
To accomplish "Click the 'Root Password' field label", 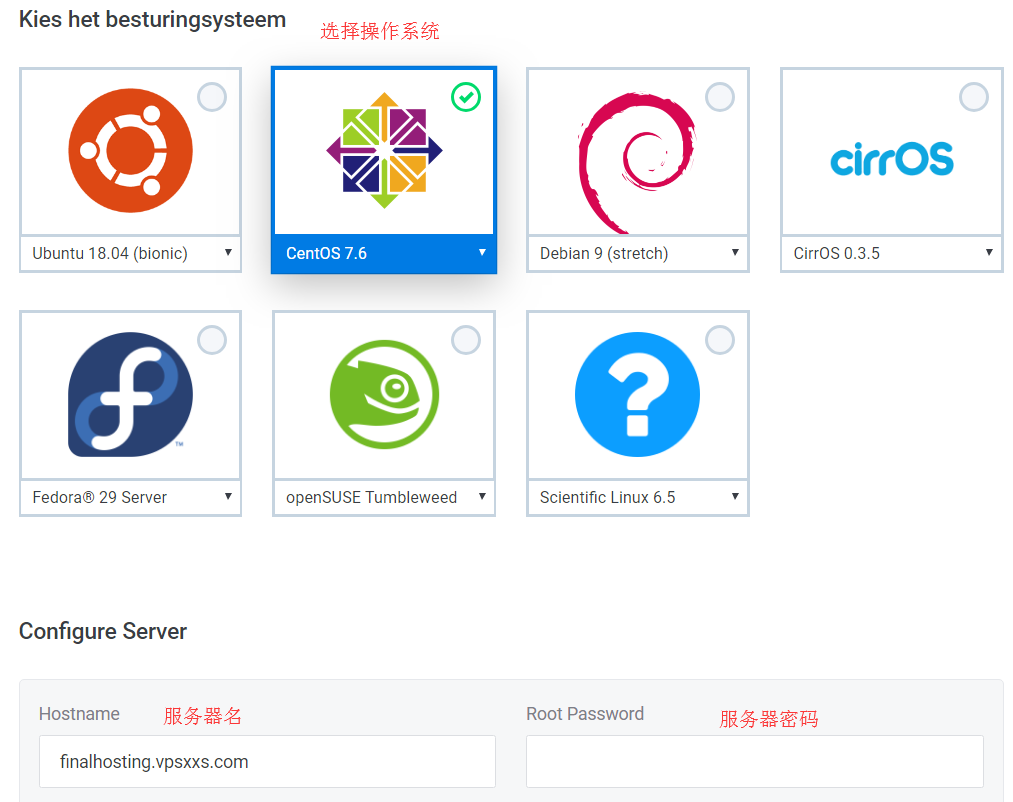I will [x=585, y=713].
